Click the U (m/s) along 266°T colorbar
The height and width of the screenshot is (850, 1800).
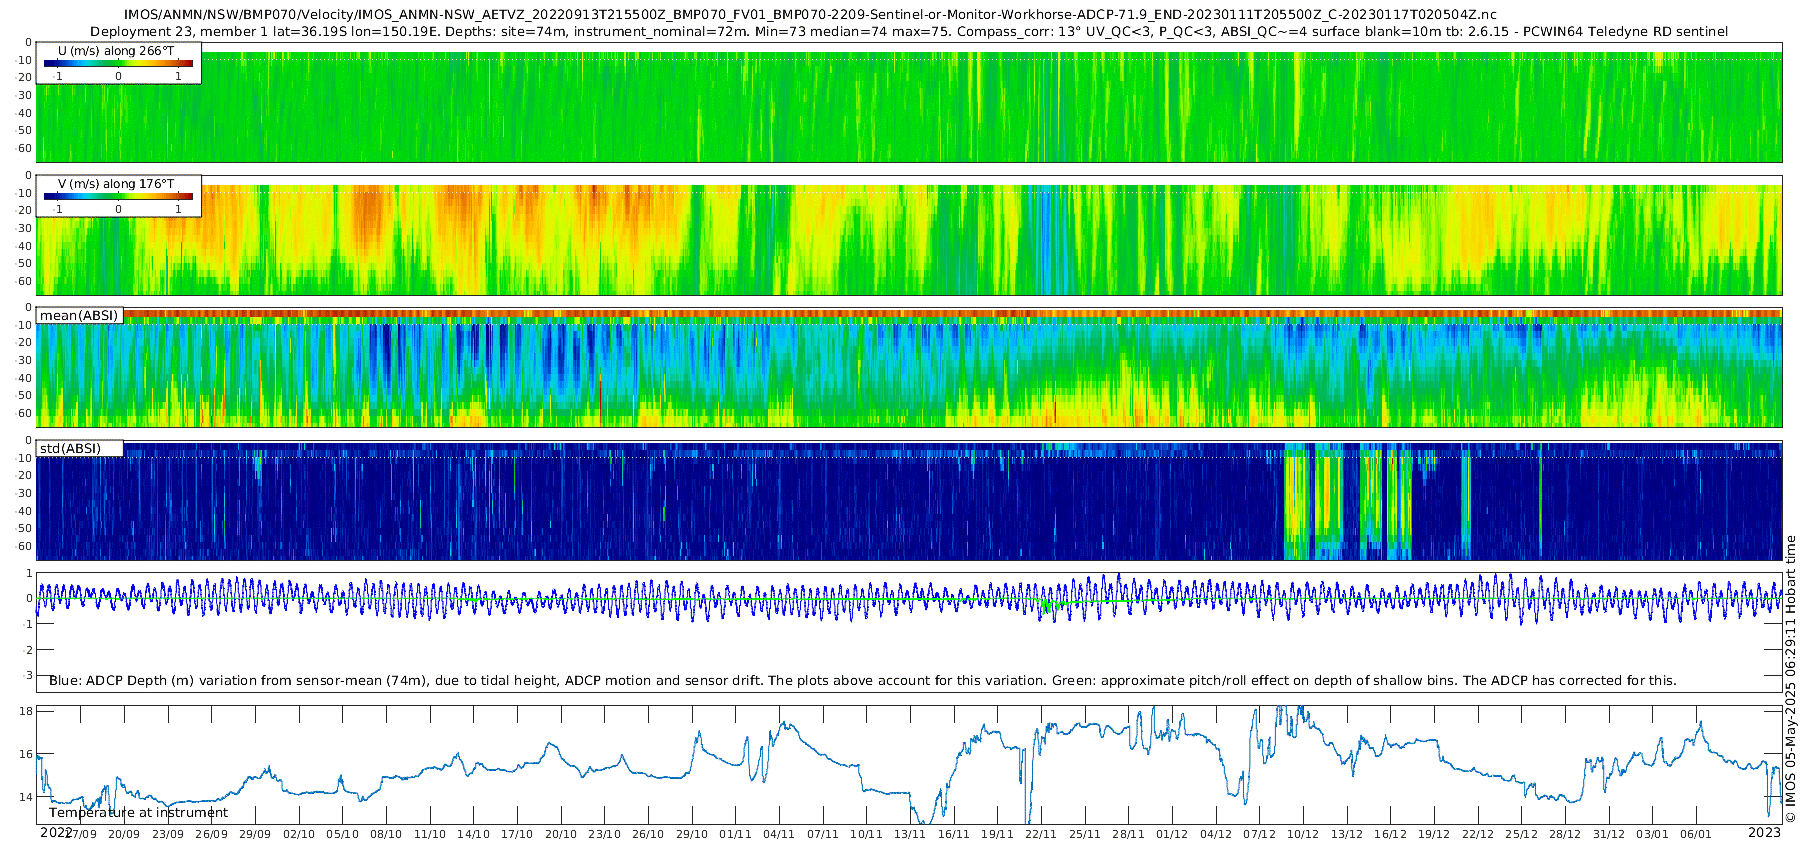coord(118,63)
